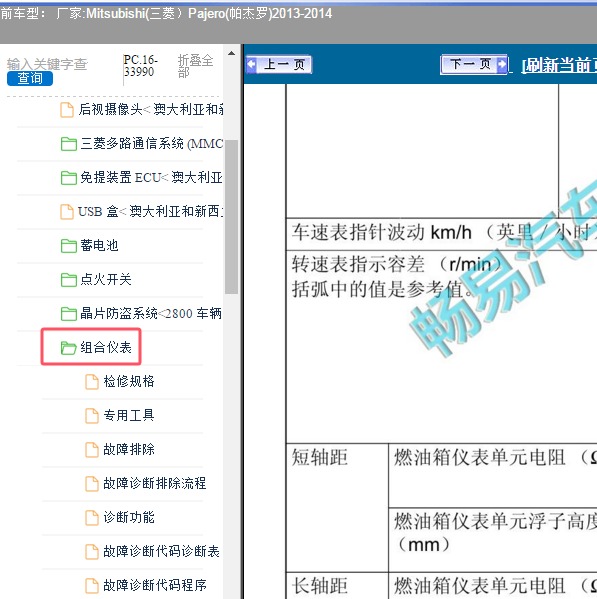Click page icon beside USB 盒
This screenshot has height=599, width=597.
67,212
